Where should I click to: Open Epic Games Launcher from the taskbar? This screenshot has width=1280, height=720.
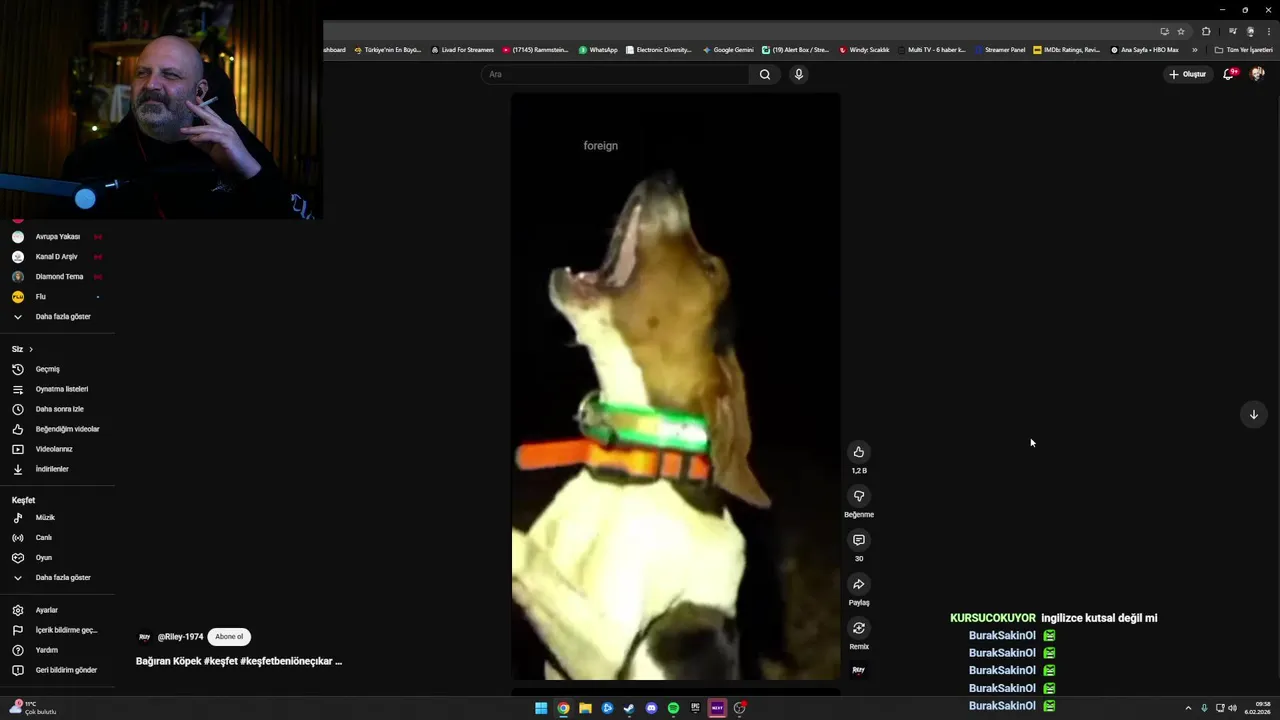coord(695,708)
